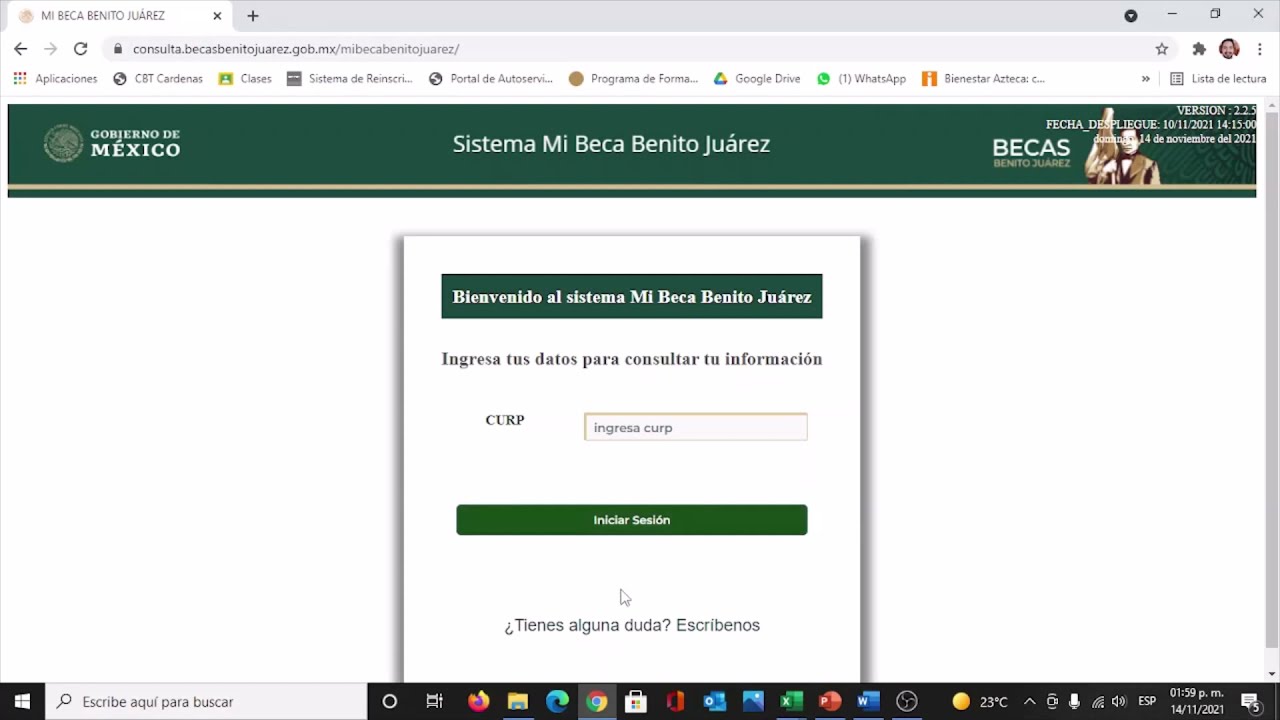Viewport: 1280px width, 720px height.
Task: Open the Google Drive bookmark
Action: [756, 79]
